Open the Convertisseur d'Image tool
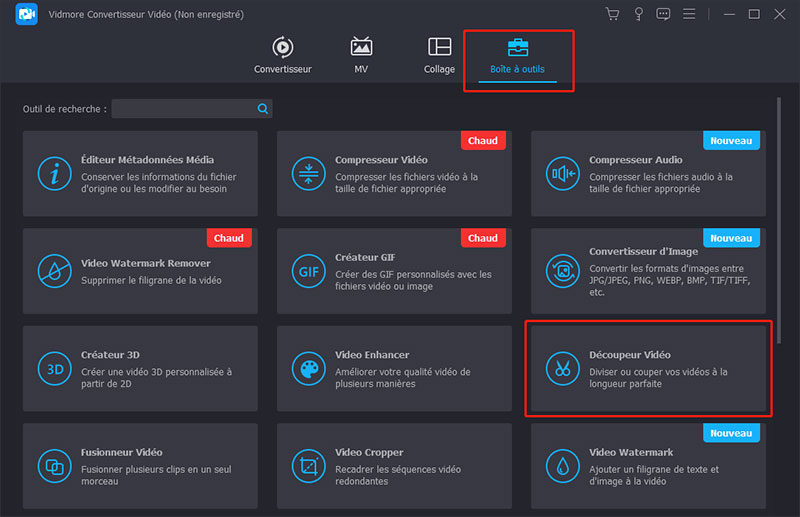This screenshot has height=517, width=800. pos(646,271)
